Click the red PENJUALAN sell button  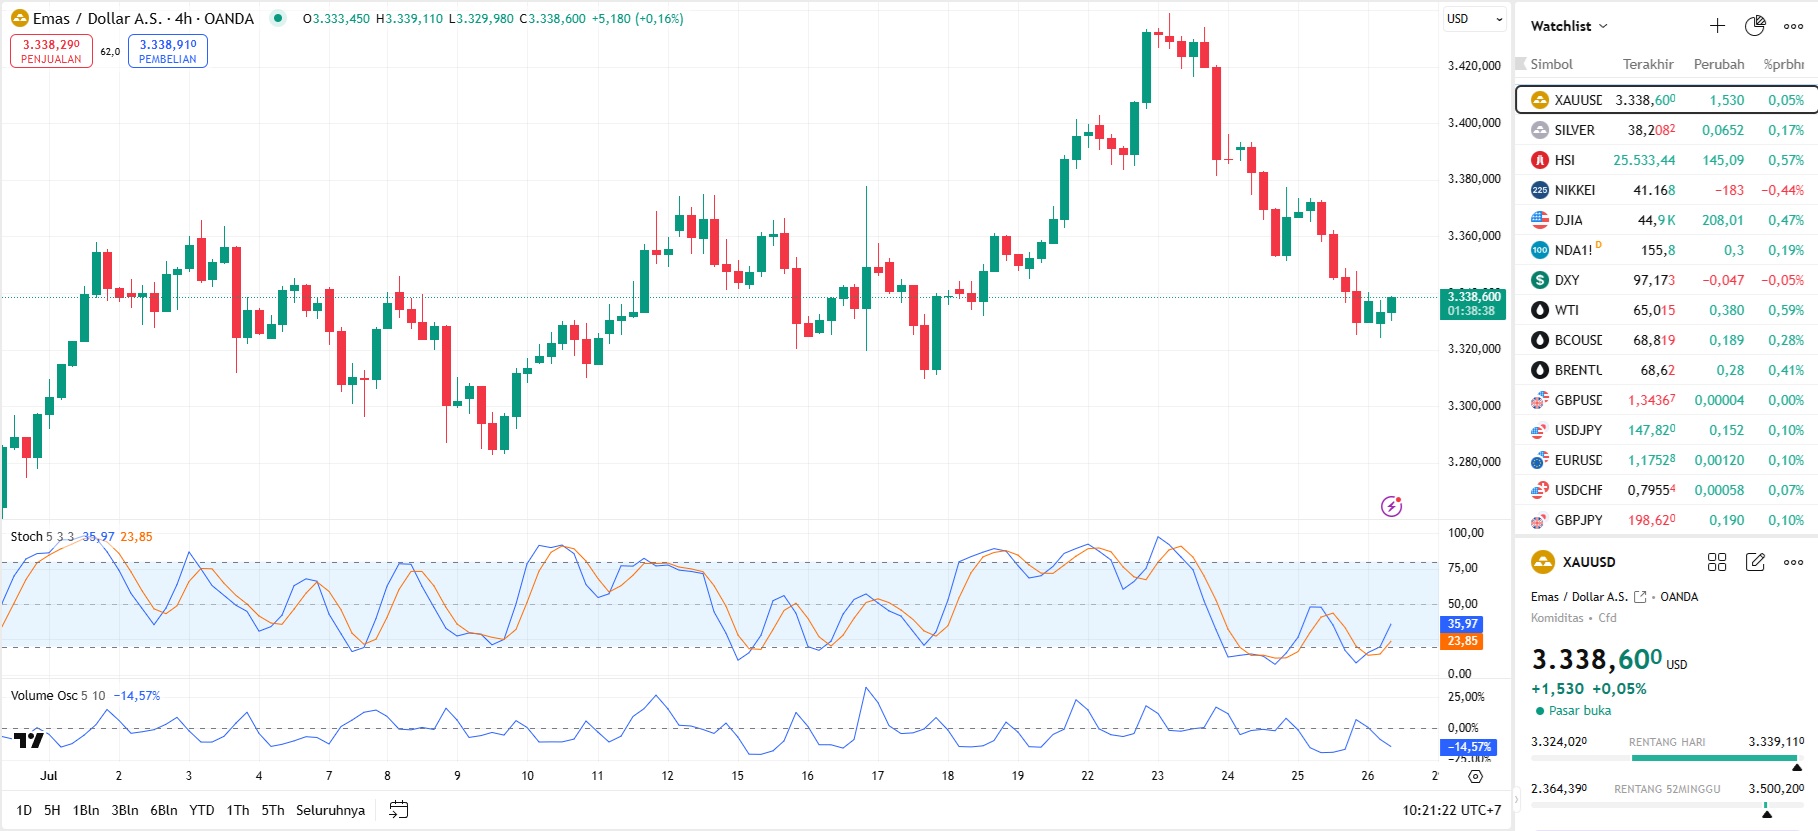(x=51, y=51)
